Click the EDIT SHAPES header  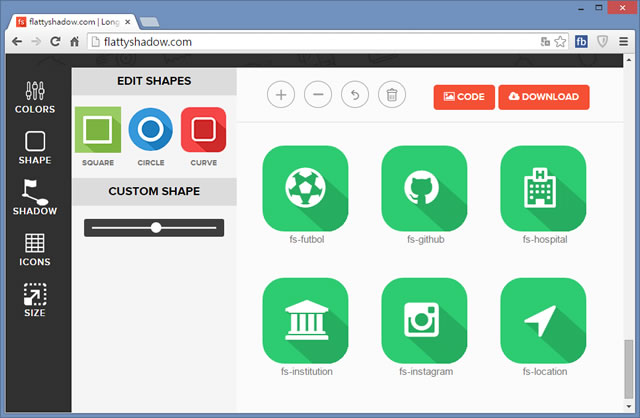click(154, 81)
